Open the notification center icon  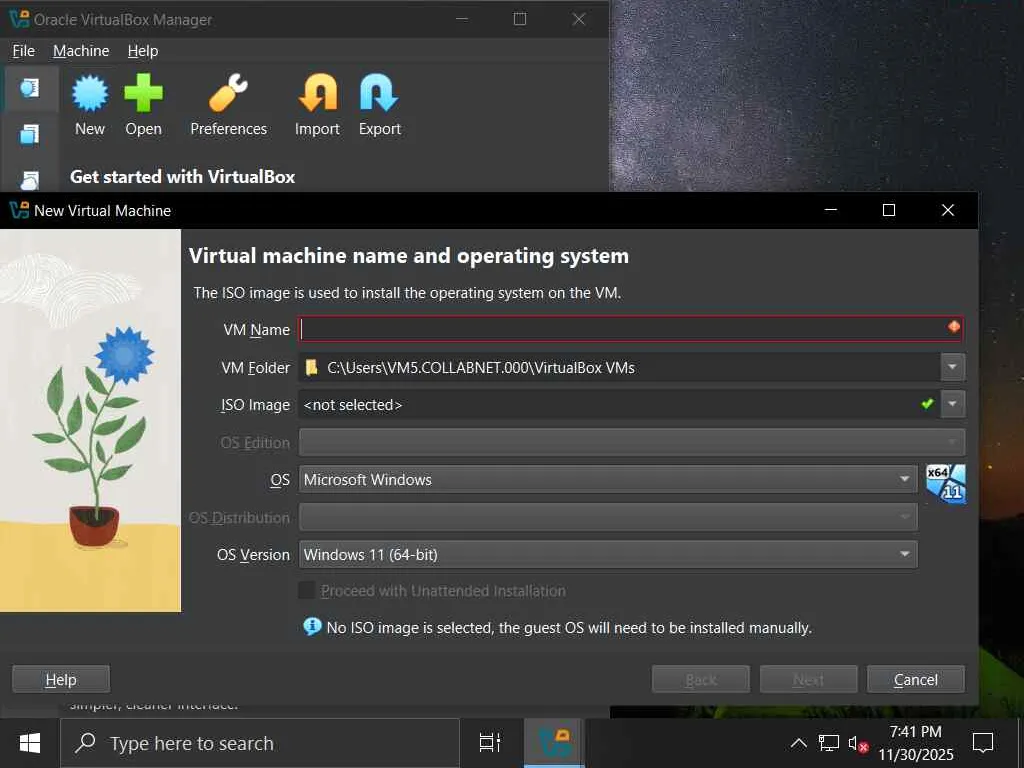point(983,743)
